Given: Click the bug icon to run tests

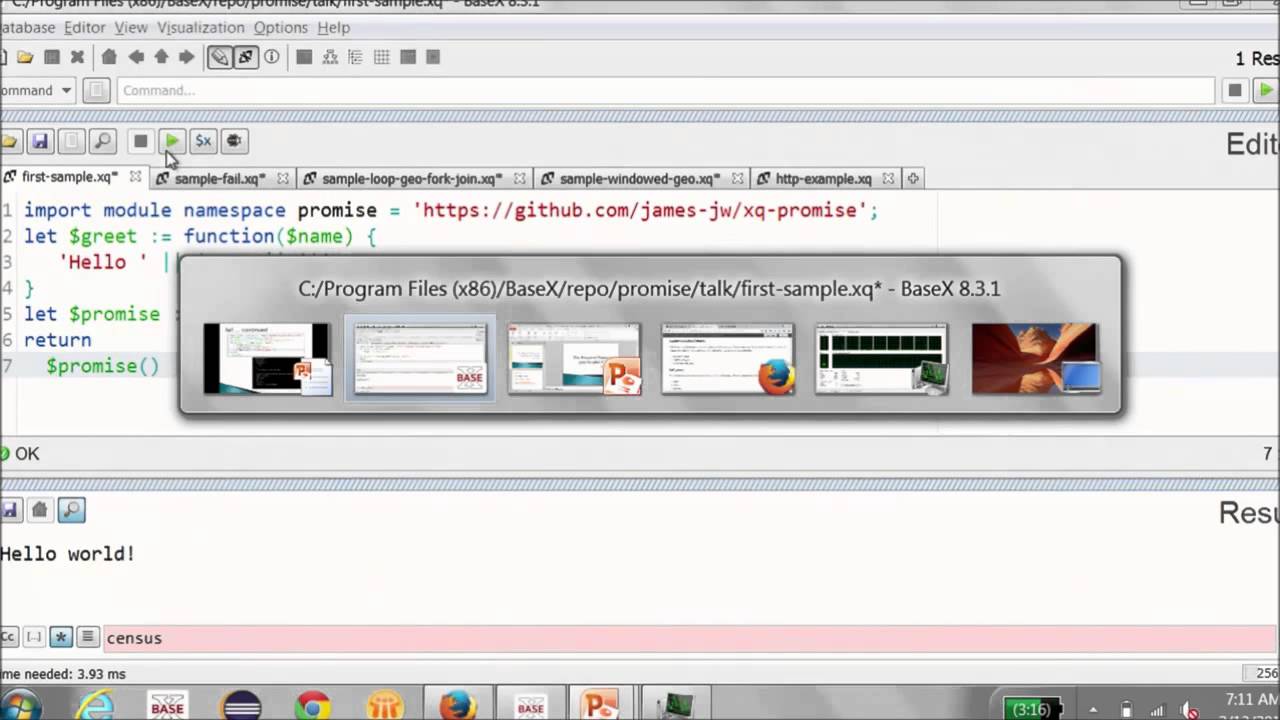Looking at the screenshot, I should (234, 141).
